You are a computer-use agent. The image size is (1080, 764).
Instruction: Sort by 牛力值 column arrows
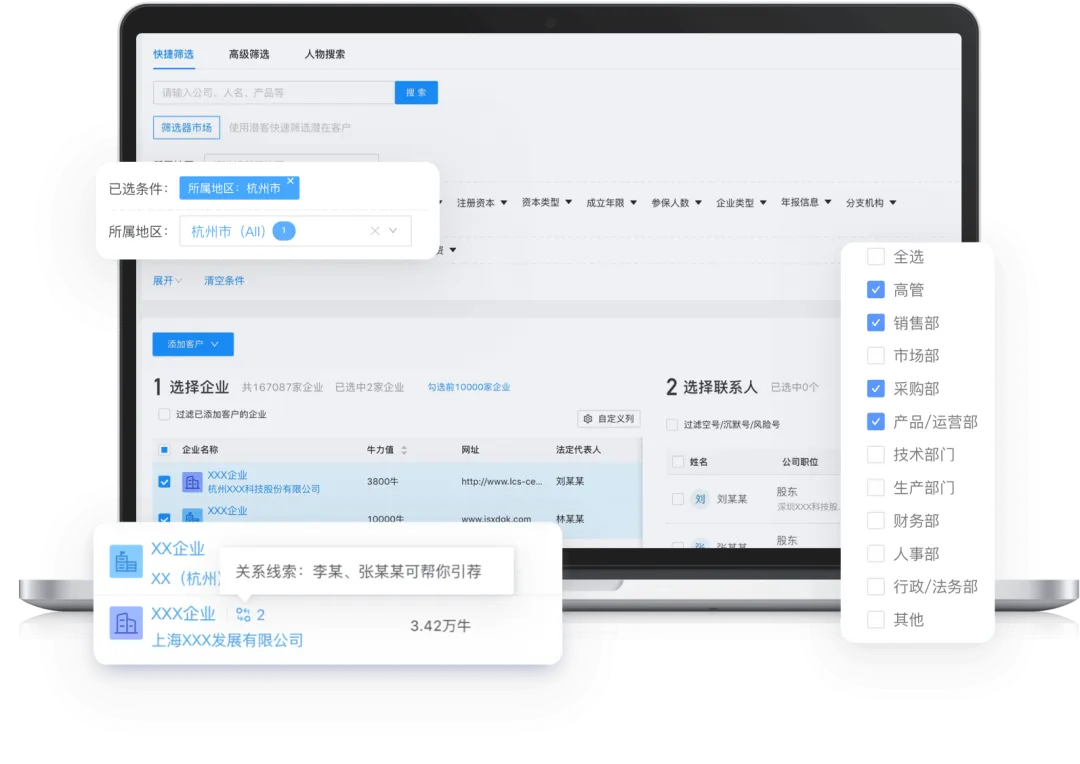coord(404,450)
